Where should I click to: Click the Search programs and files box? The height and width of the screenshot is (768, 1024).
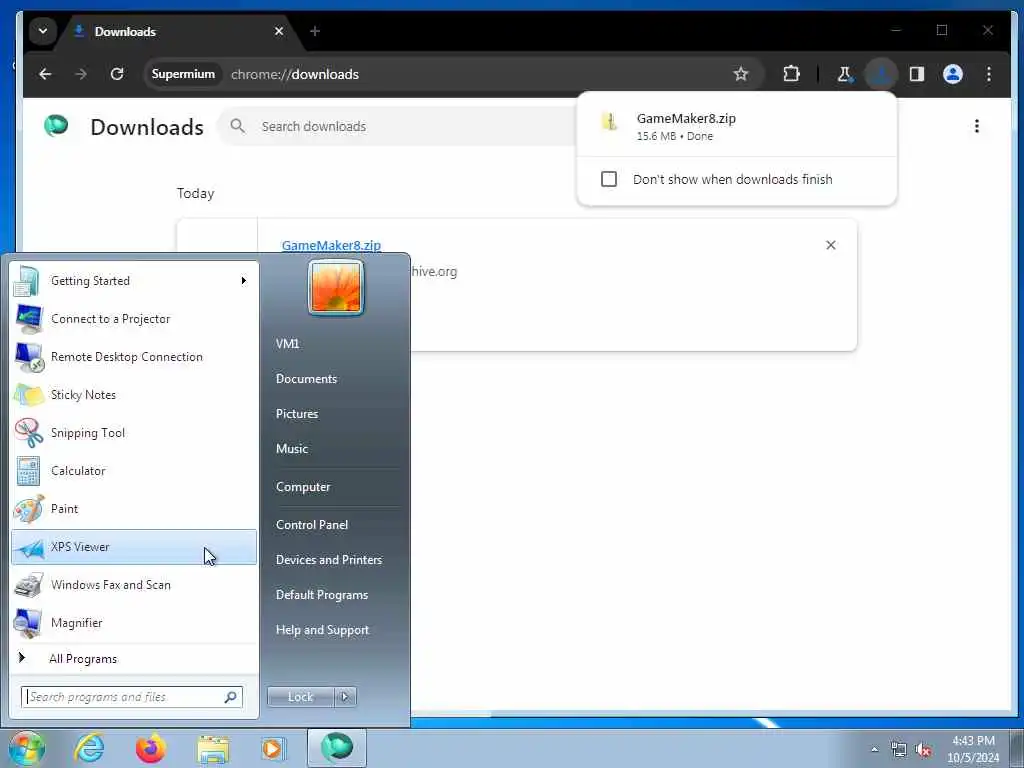click(131, 697)
